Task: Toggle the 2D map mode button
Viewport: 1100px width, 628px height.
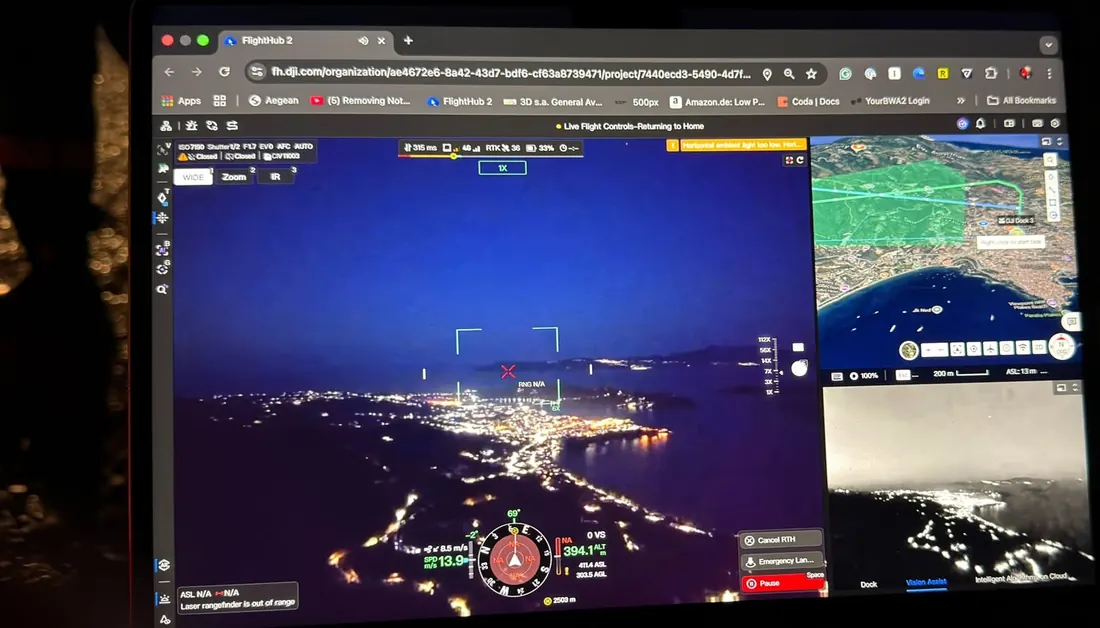Action: click(1039, 348)
